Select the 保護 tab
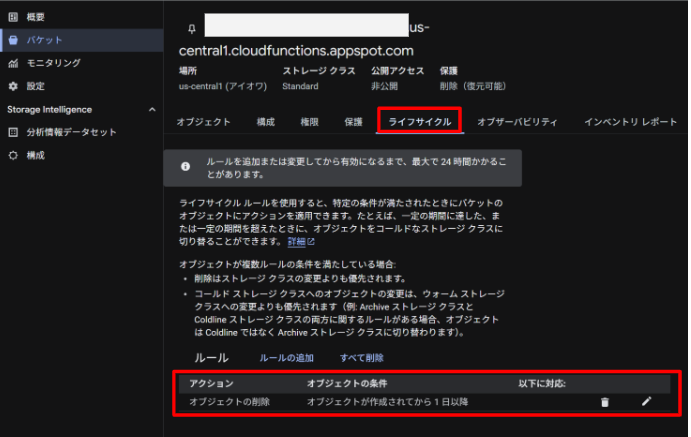691x437 pixels. [x=353, y=122]
